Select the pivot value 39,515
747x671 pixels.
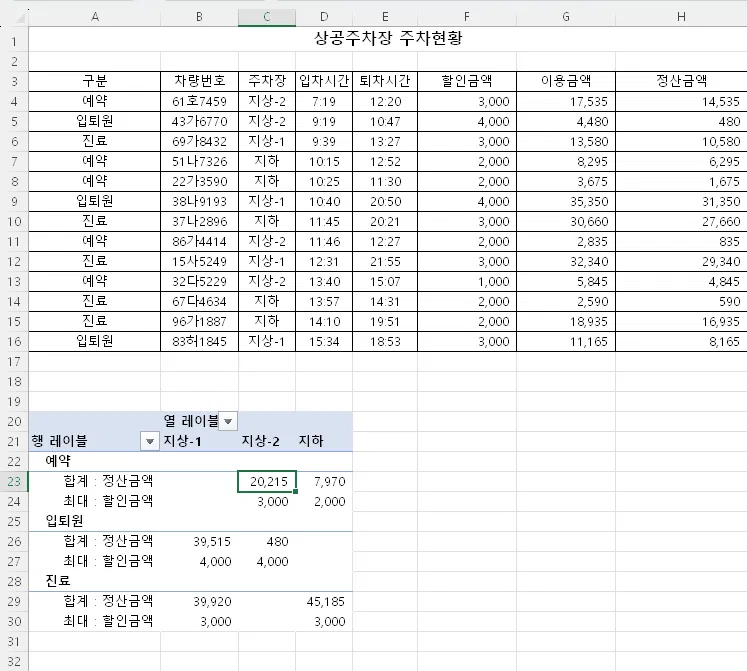point(200,541)
